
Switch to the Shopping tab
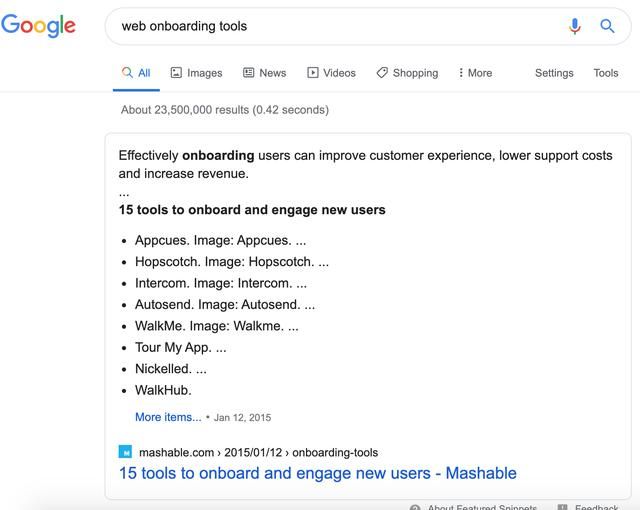pyautogui.click(x=407, y=73)
